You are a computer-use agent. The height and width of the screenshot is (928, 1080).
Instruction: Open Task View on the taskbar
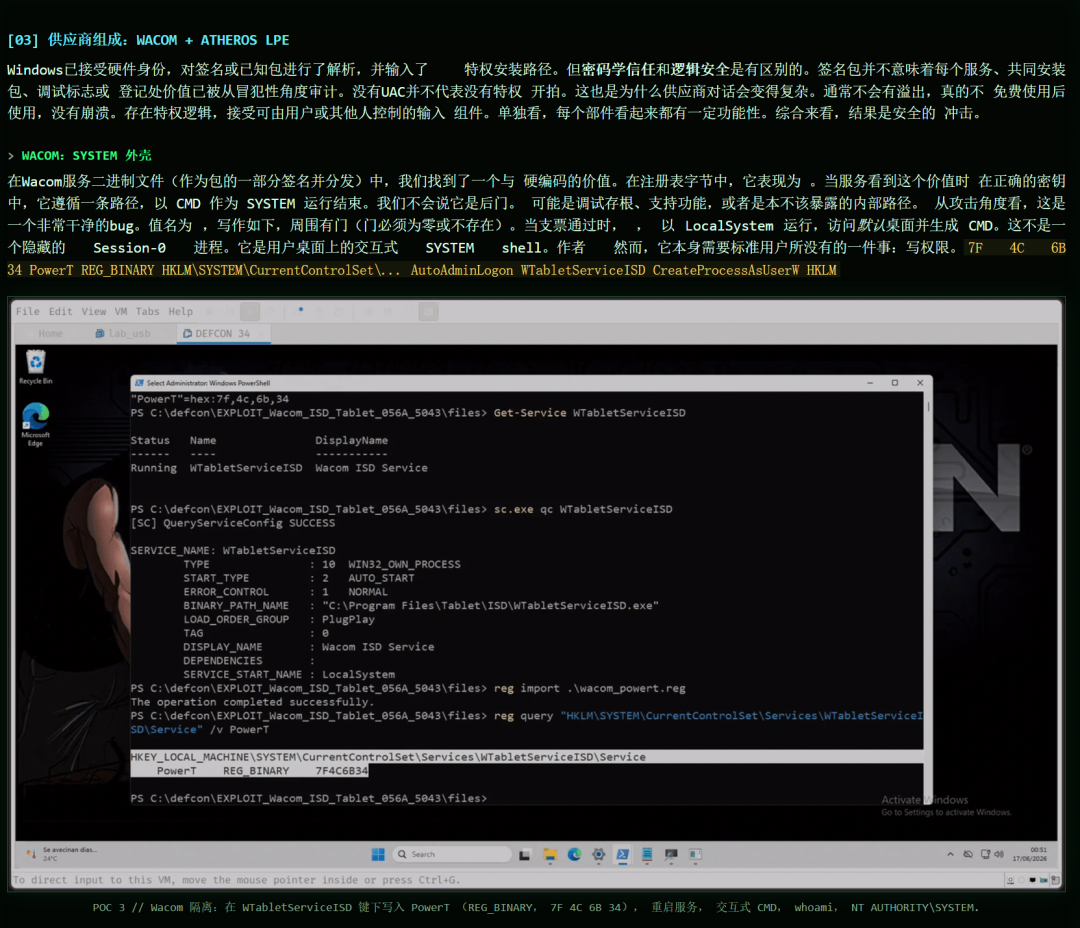click(525, 854)
